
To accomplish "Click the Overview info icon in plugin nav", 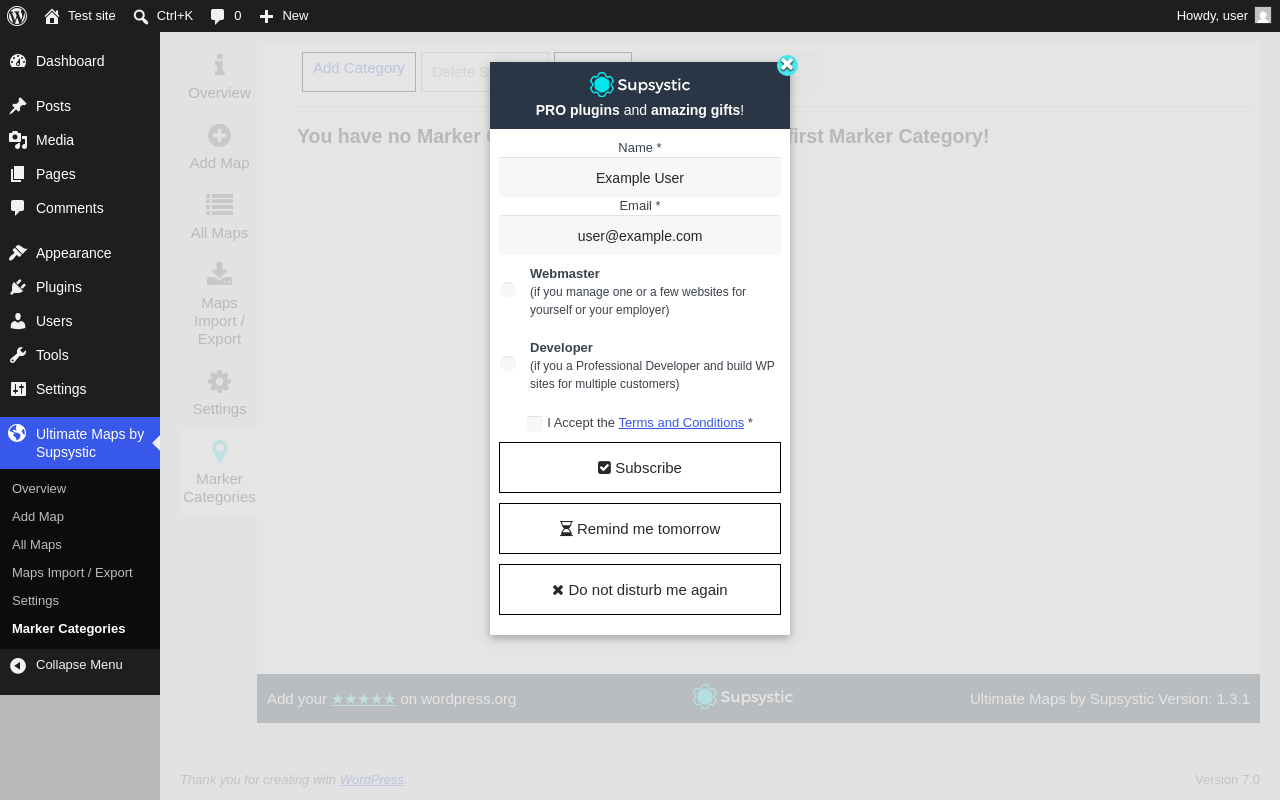I will click(x=219, y=65).
